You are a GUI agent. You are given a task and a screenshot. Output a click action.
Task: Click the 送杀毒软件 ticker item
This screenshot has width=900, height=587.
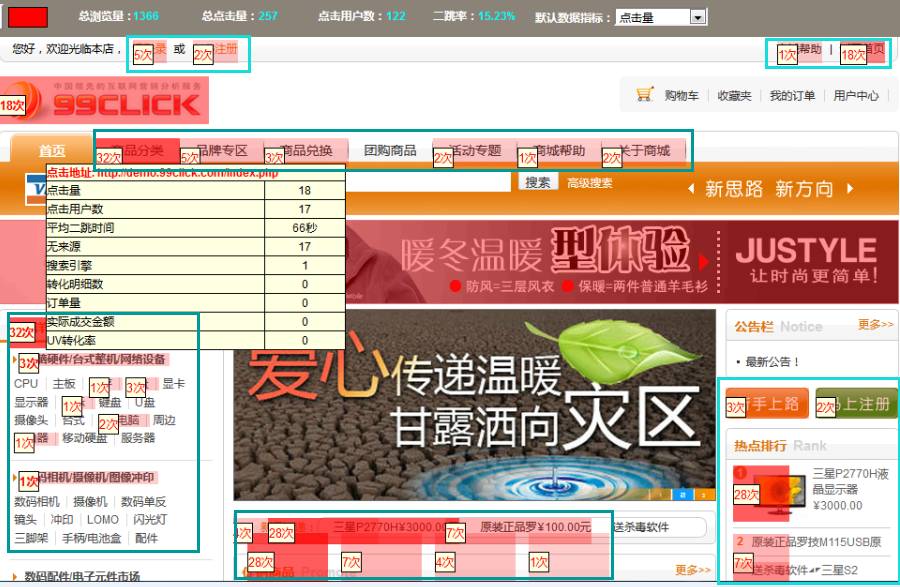[x=640, y=527]
